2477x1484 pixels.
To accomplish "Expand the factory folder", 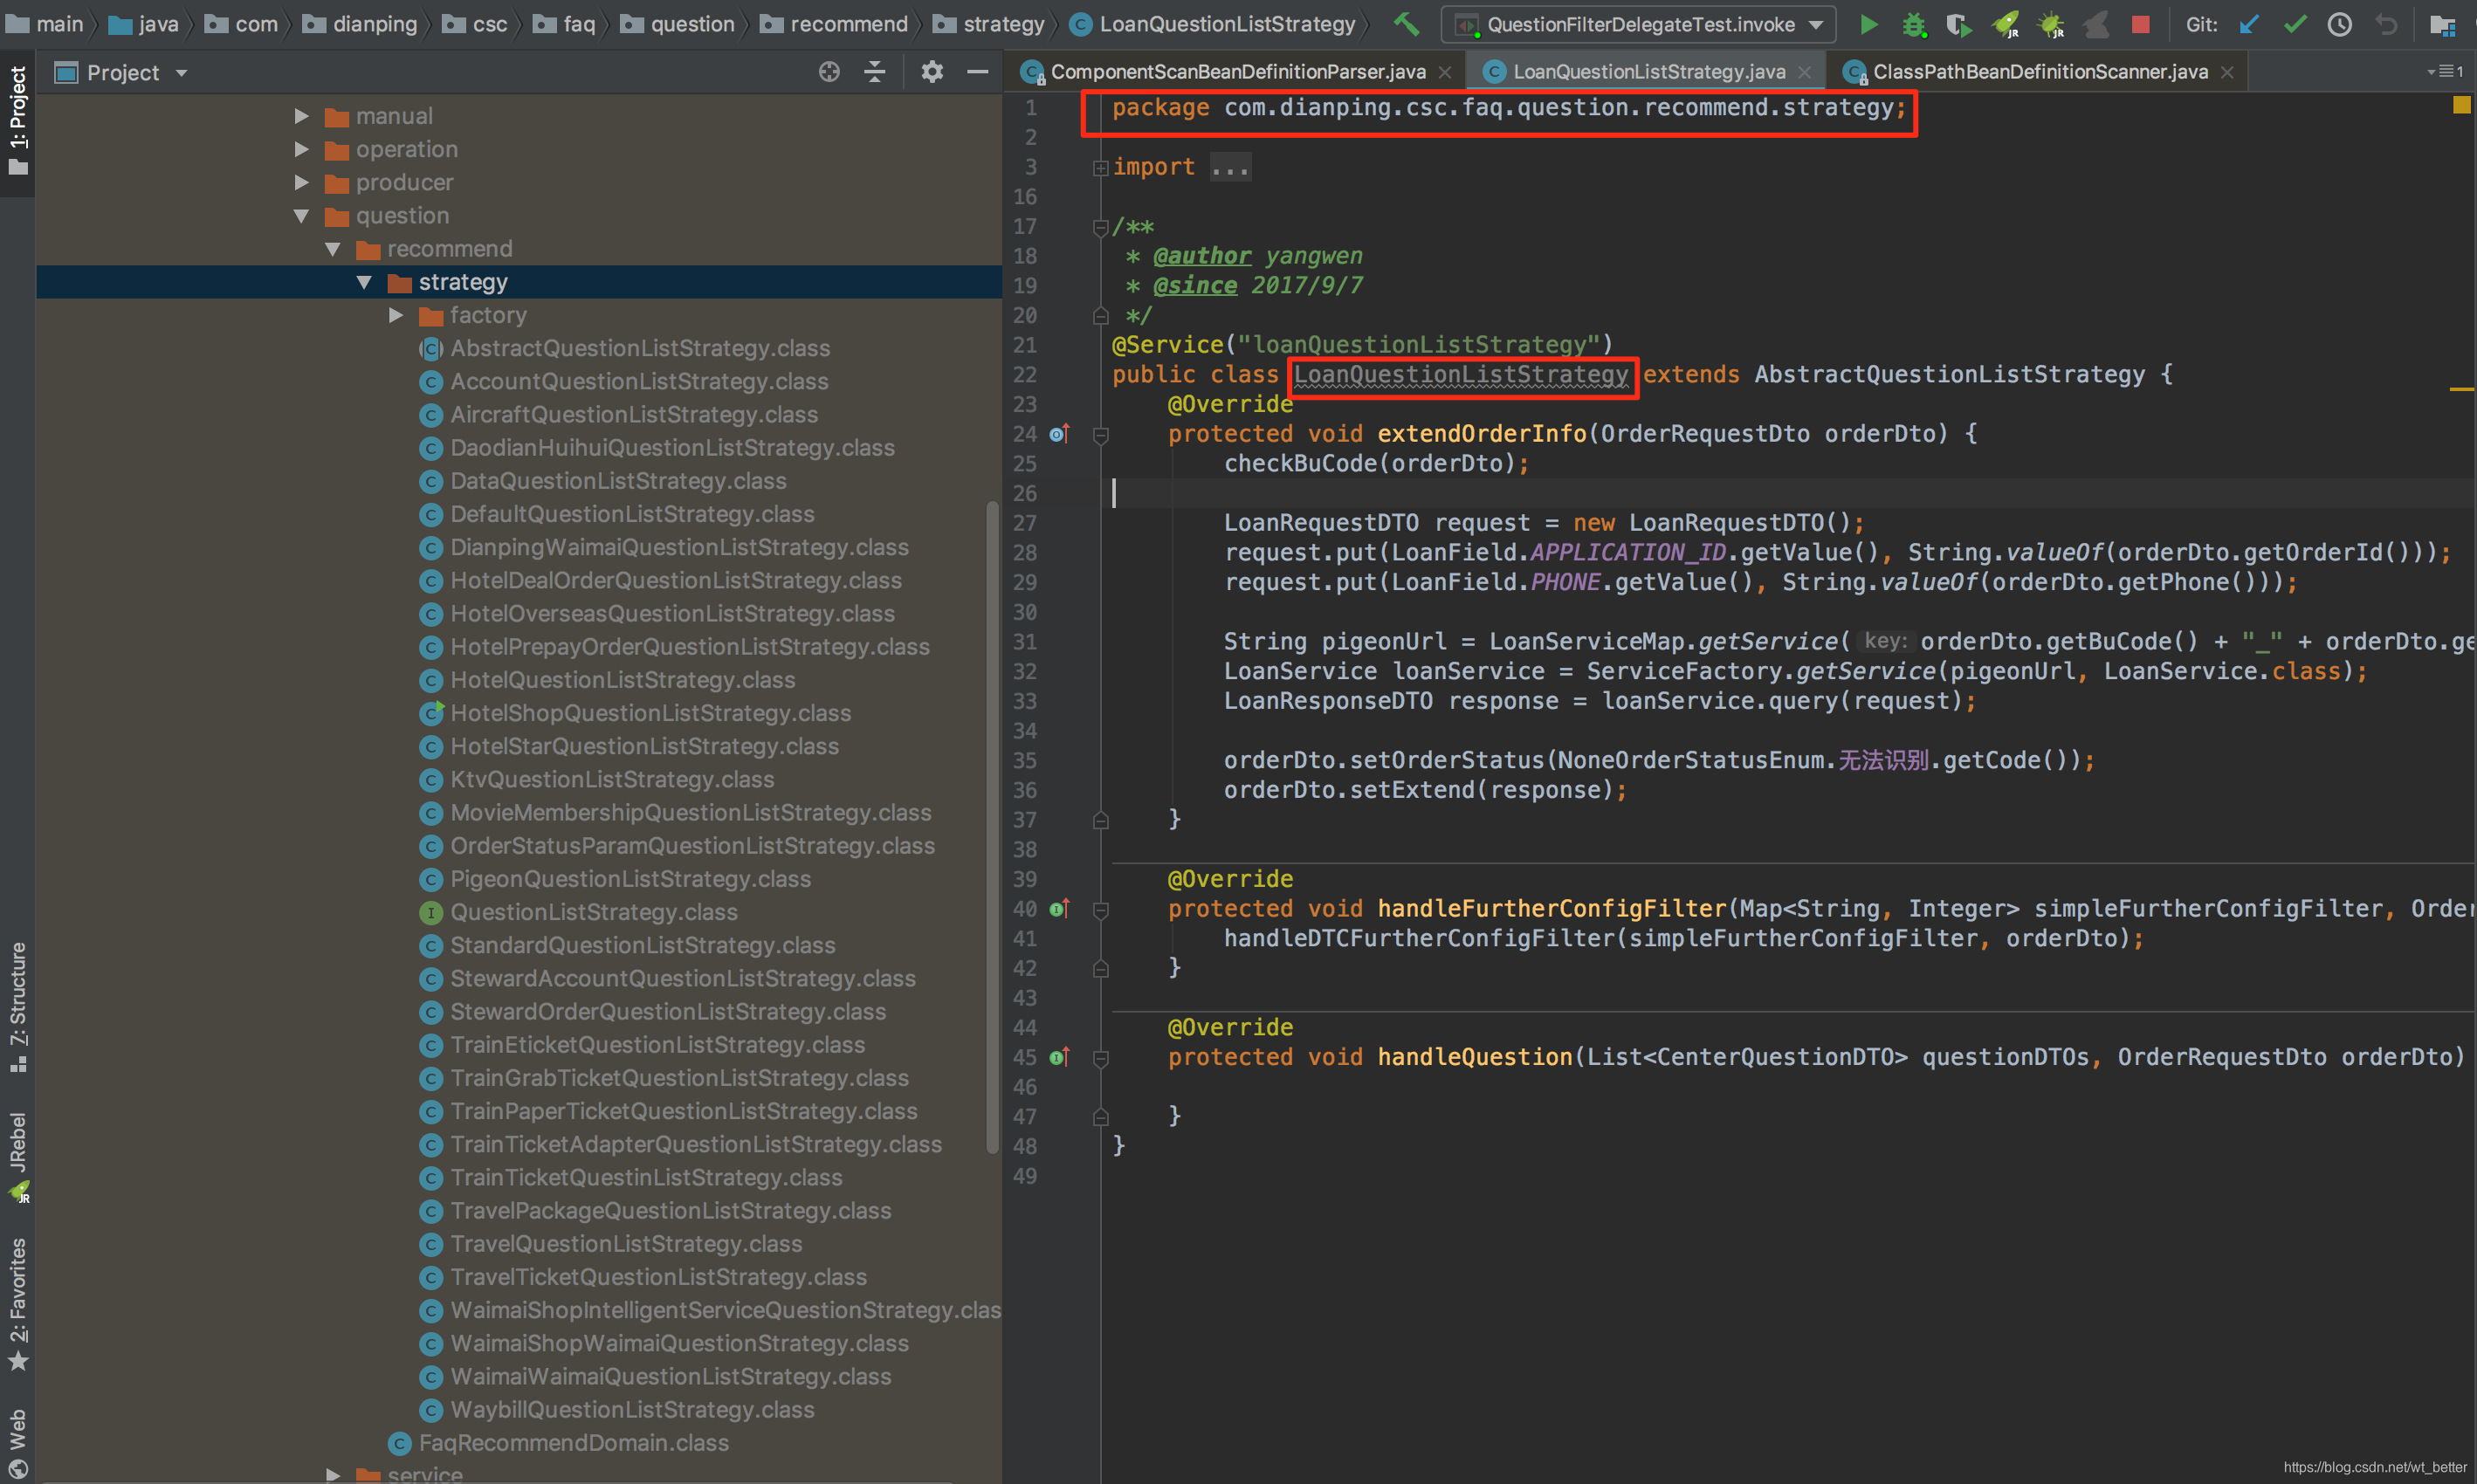I will 396,315.
